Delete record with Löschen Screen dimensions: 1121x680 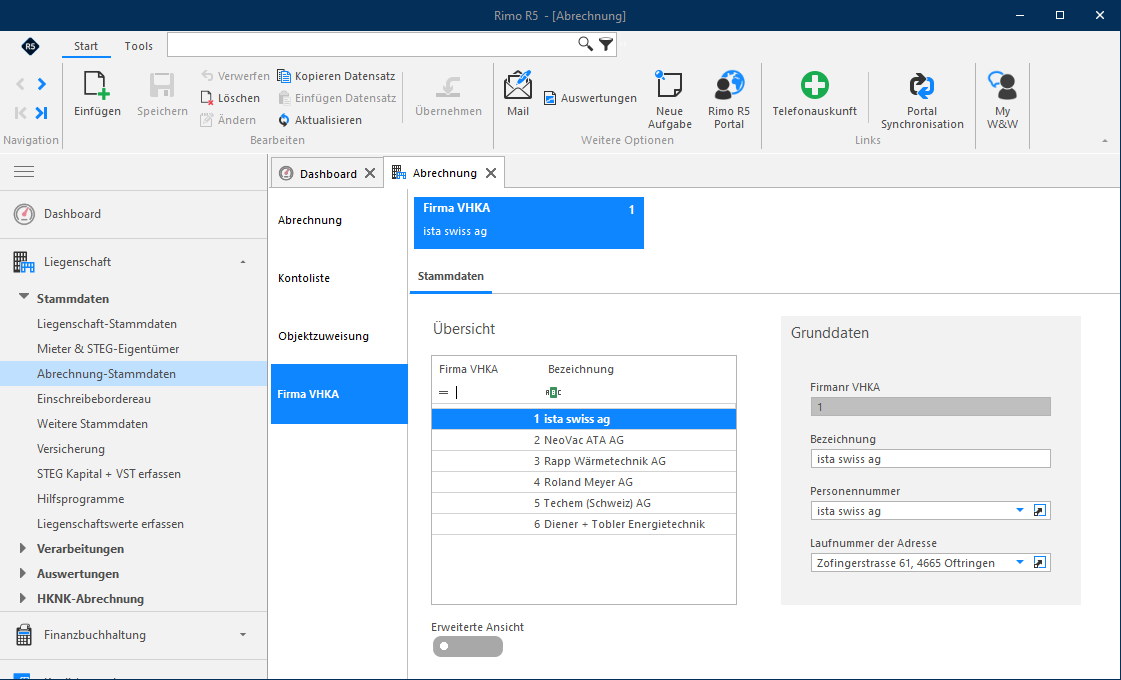click(x=230, y=98)
